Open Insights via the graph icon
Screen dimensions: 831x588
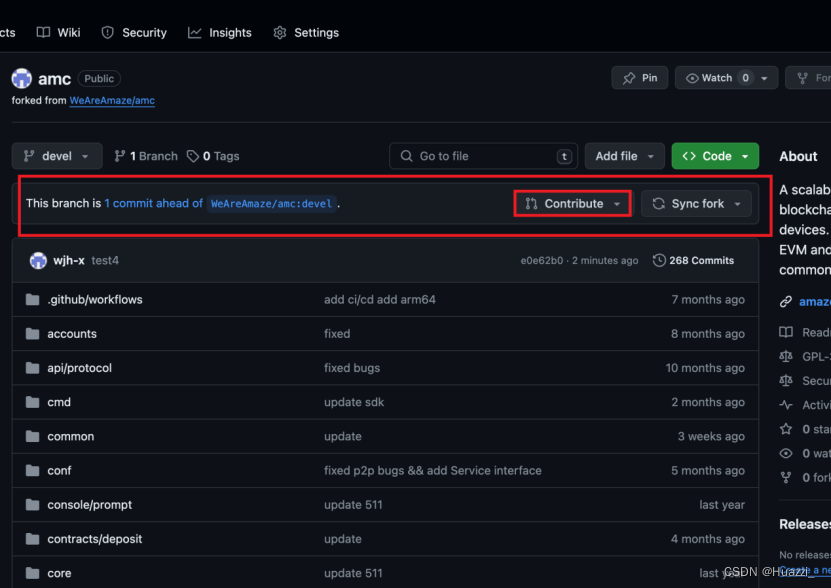(193, 32)
